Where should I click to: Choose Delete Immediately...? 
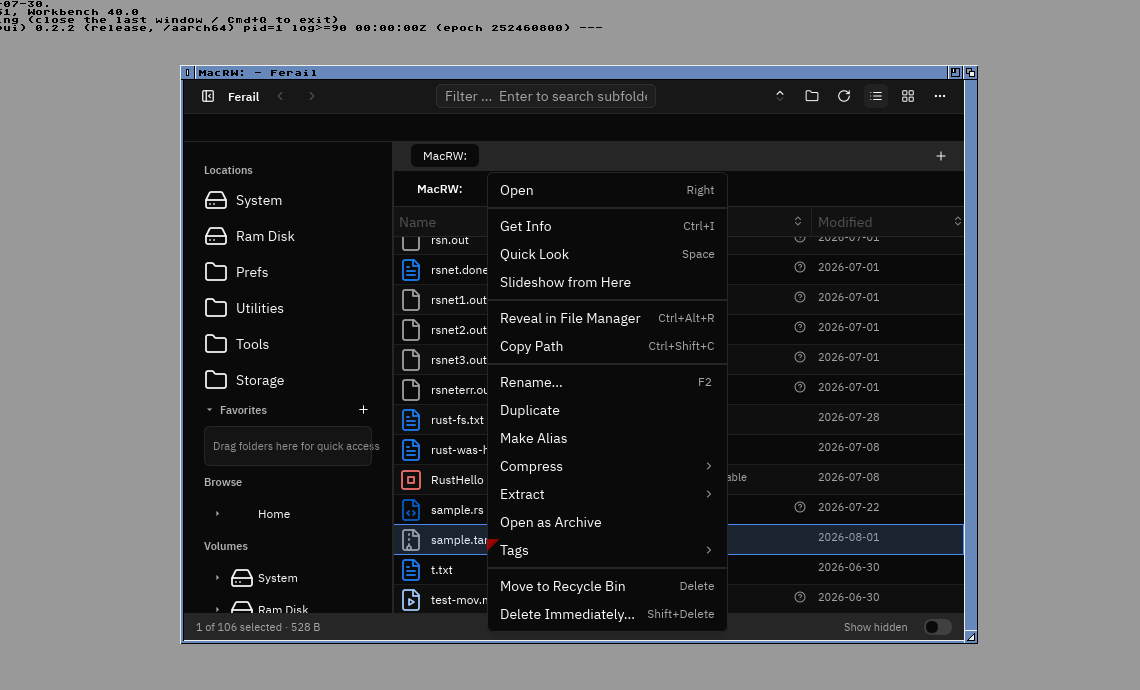coord(607,614)
